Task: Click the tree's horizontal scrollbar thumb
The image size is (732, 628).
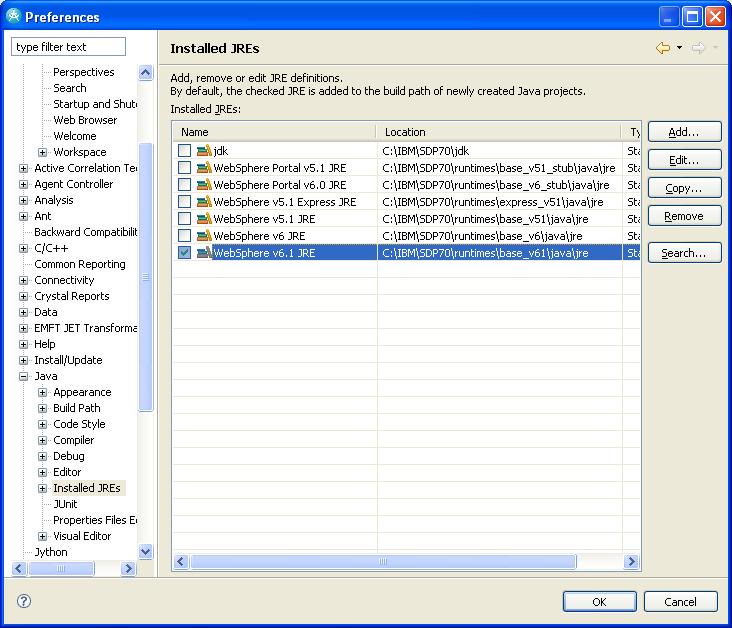Action: tap(61, 568)
